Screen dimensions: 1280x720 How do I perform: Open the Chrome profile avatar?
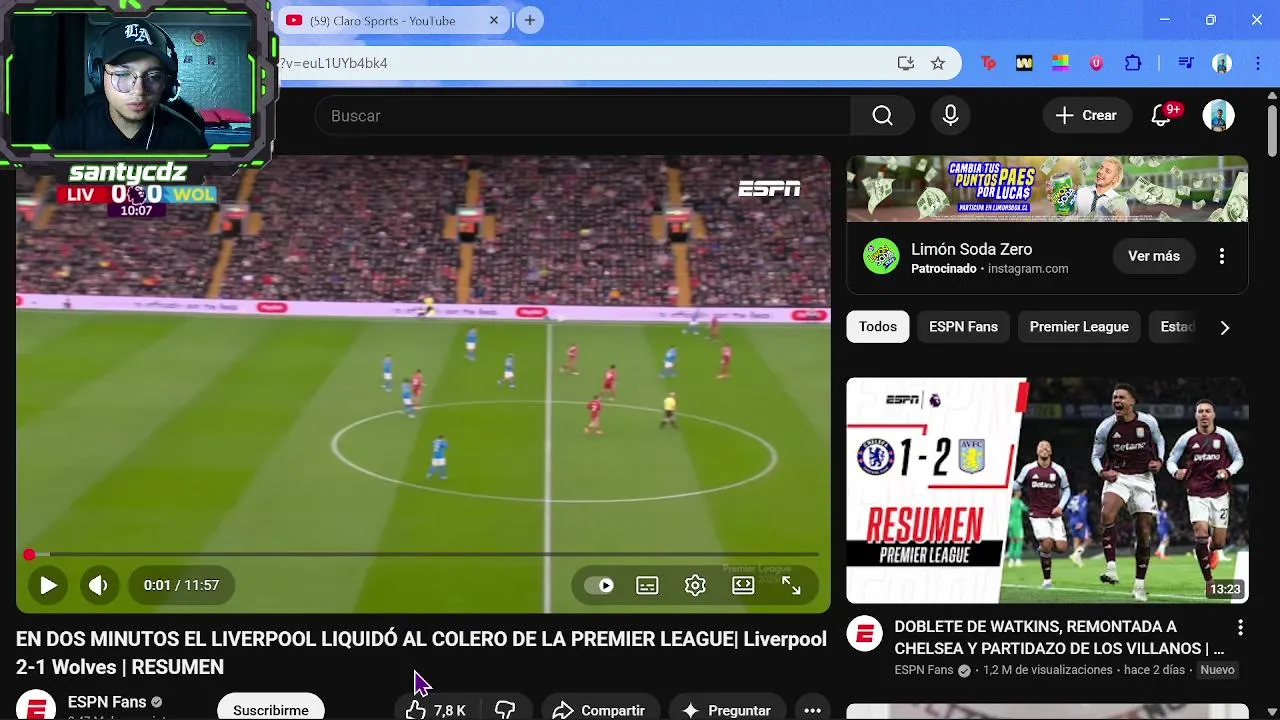pos(1222,63)
